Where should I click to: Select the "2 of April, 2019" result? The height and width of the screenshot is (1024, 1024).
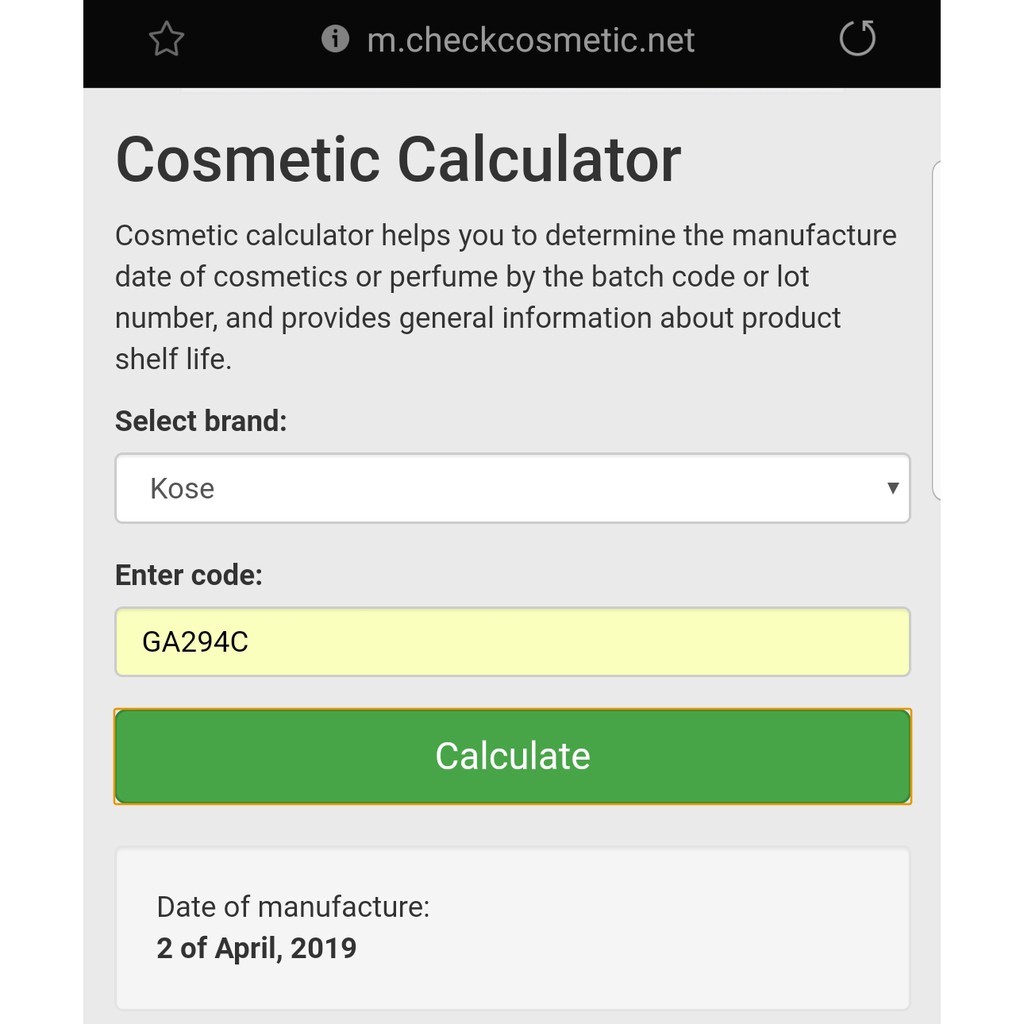pyautogui.click(x=256, y=948)
